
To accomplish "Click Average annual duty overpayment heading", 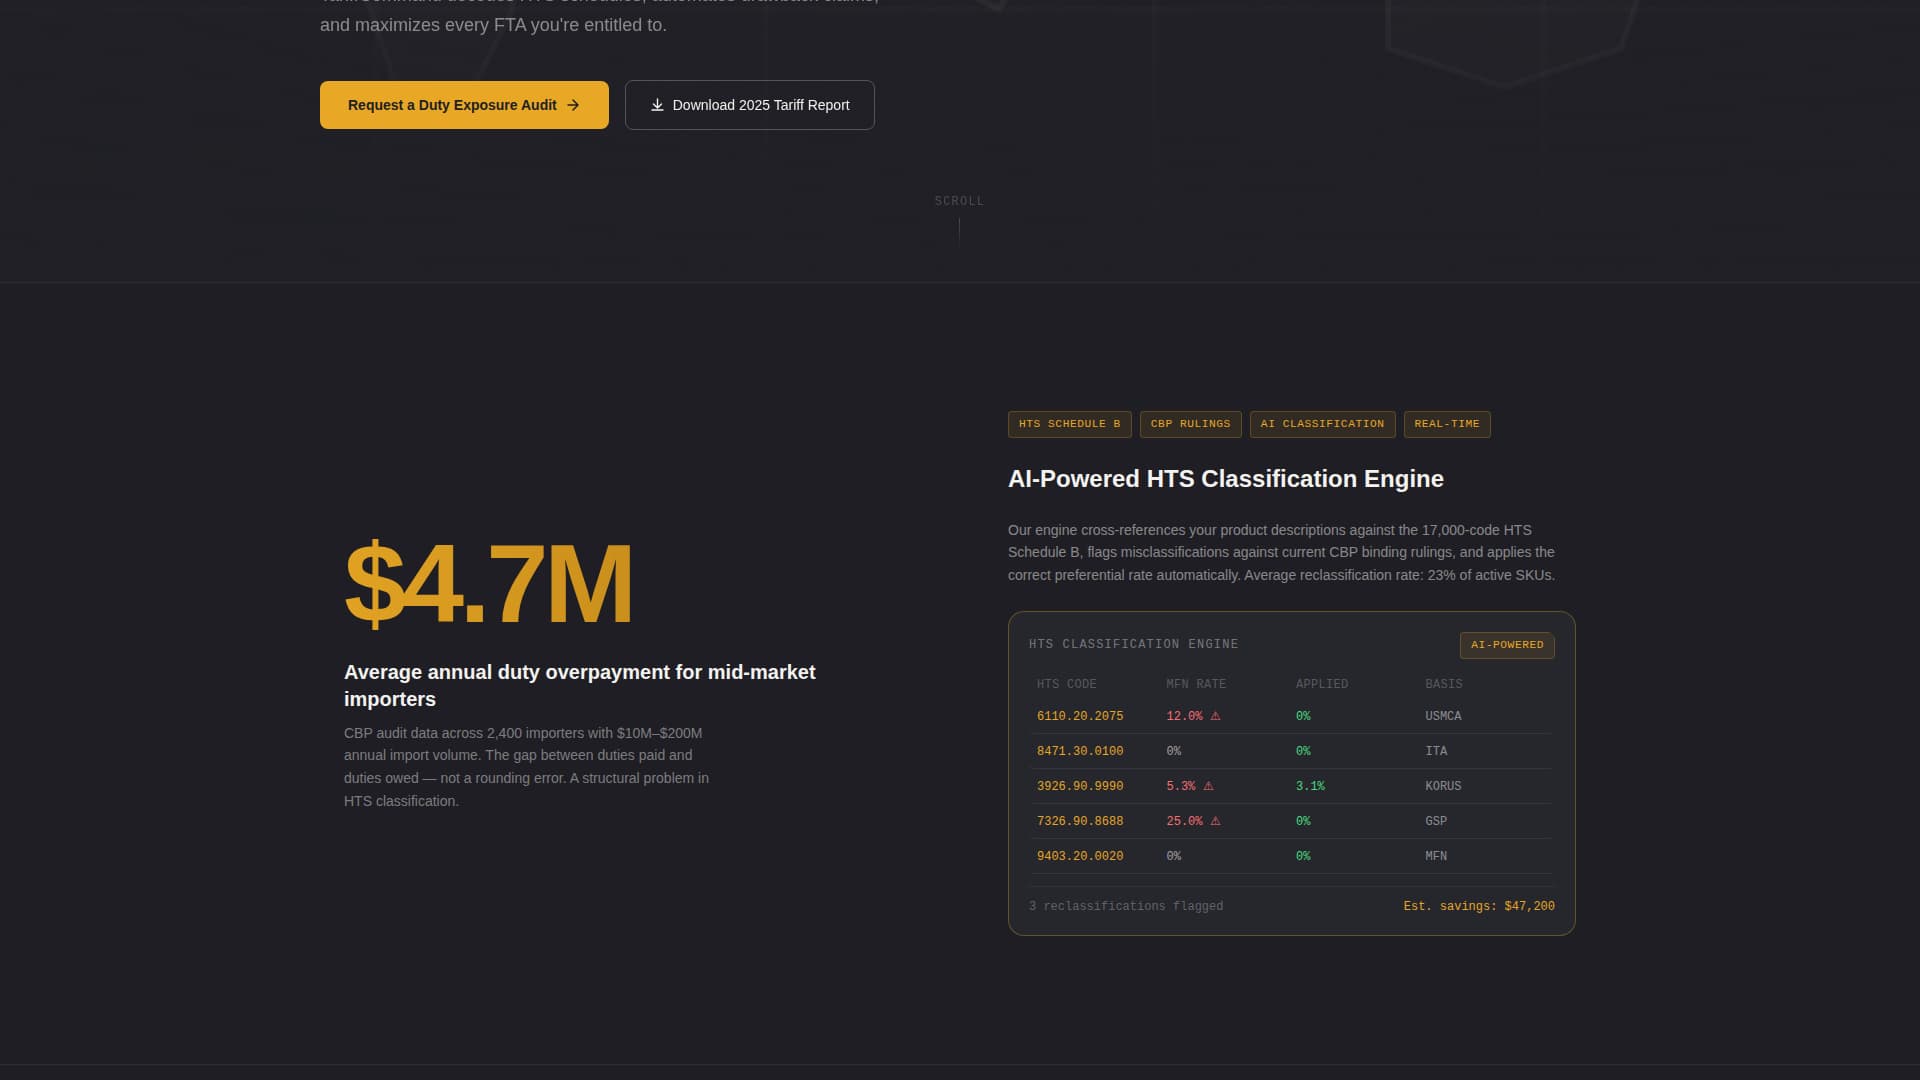I will (x=580, y=686).
